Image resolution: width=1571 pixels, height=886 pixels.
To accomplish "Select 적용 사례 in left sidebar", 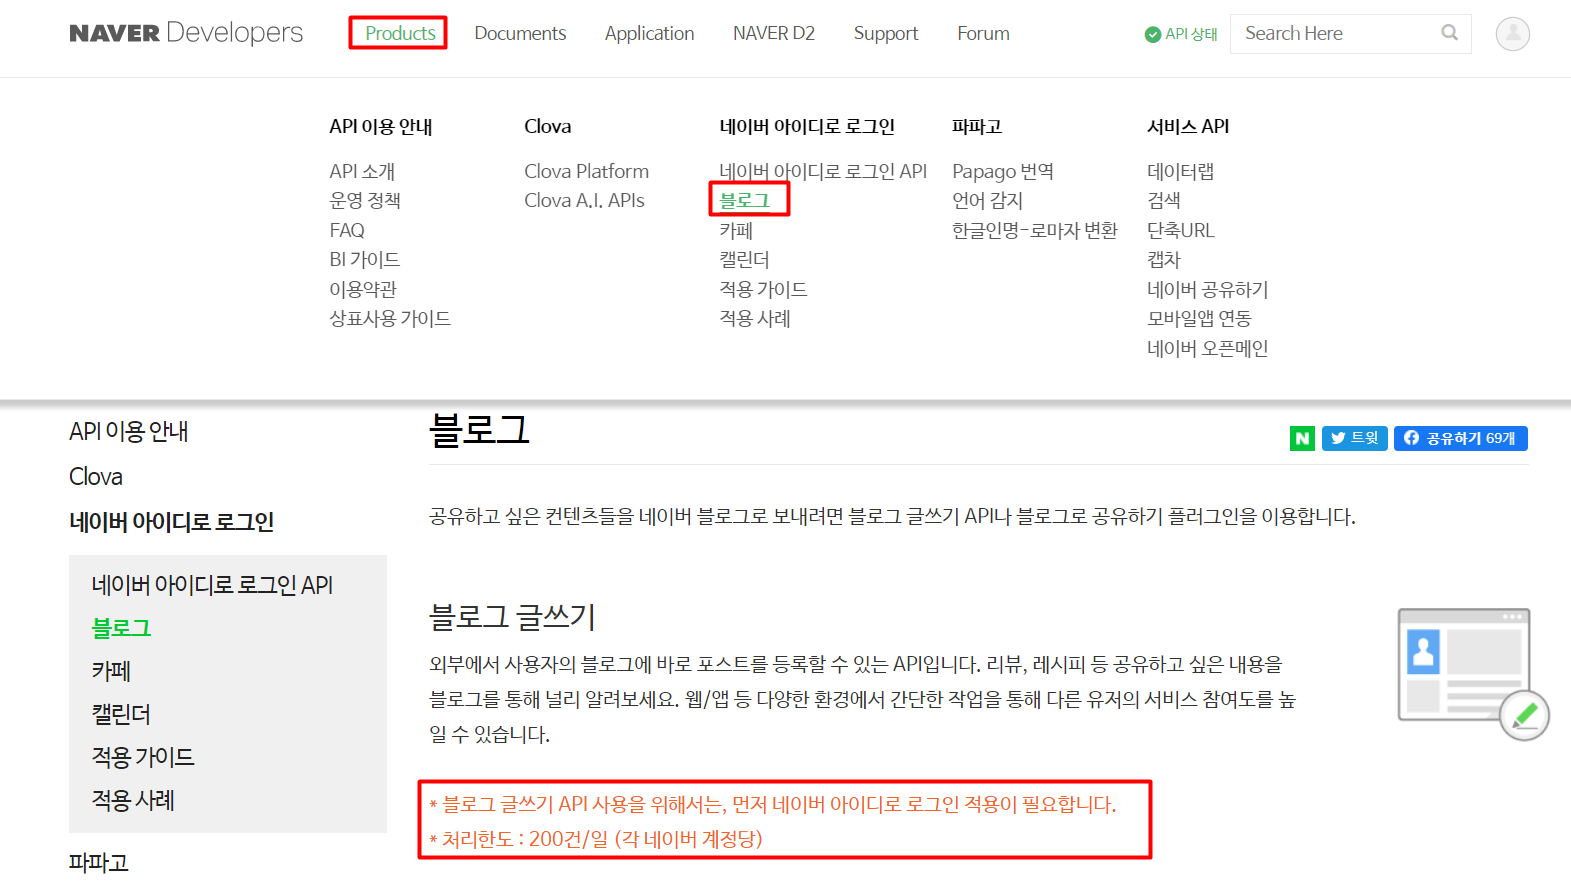I will click(x=133, y=800).
